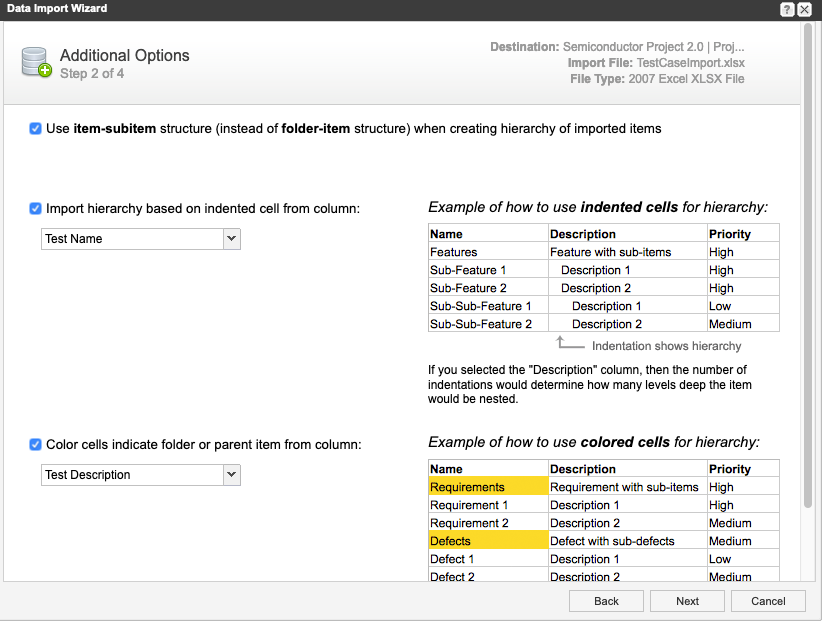The width and height of the screenshot is (822, 621).
Task: Close the Data Import Wizard dialog
Action: click(x=804, y=9)
